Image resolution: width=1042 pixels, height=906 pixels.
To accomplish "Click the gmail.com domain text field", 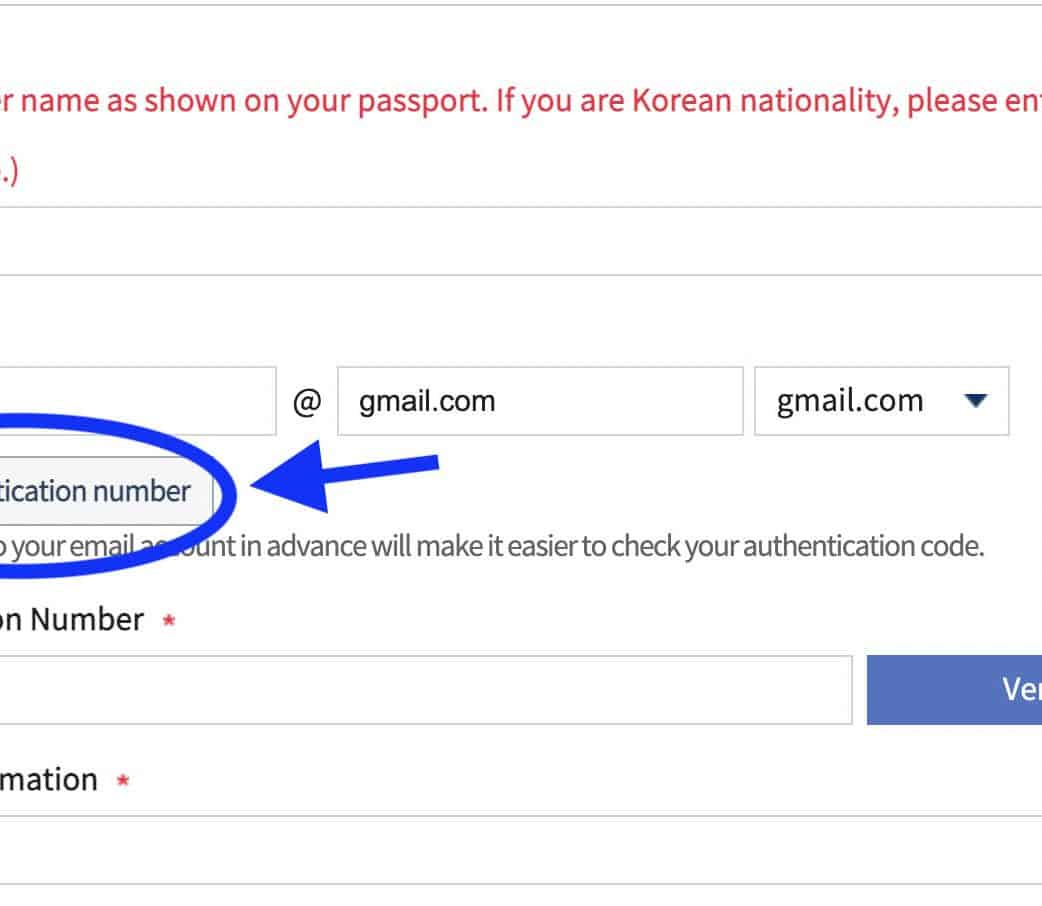I will pos(539,401).
